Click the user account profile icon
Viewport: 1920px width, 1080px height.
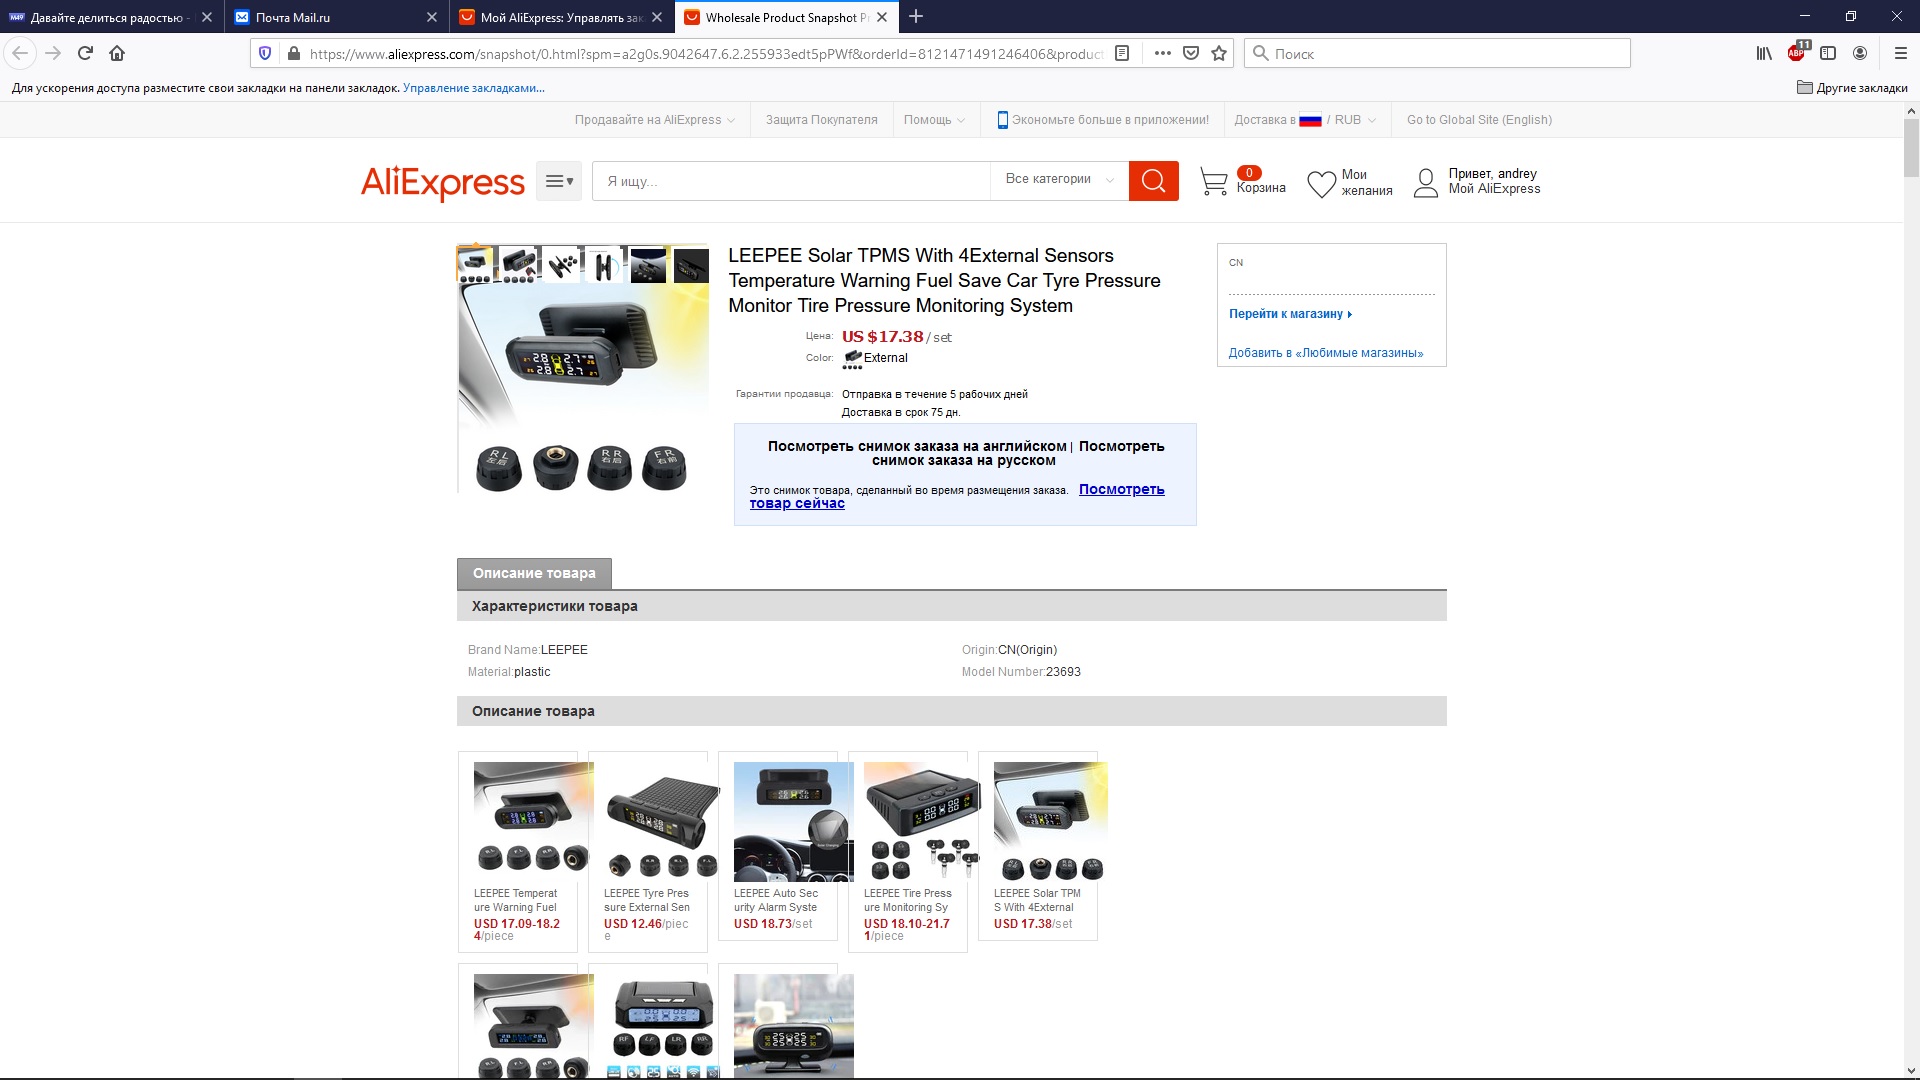coord(1425,183)
